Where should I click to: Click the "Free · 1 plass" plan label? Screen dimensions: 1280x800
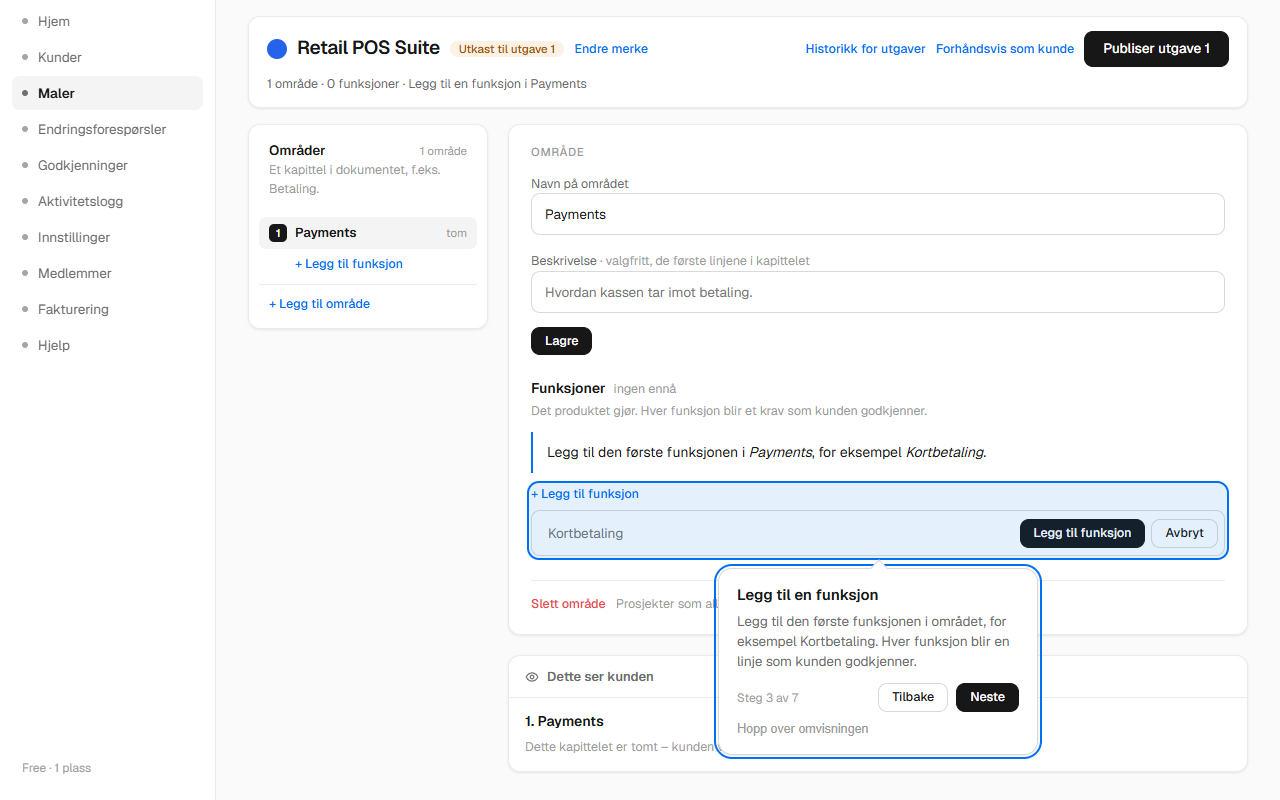pyautogui.click(x=57, y=768)
